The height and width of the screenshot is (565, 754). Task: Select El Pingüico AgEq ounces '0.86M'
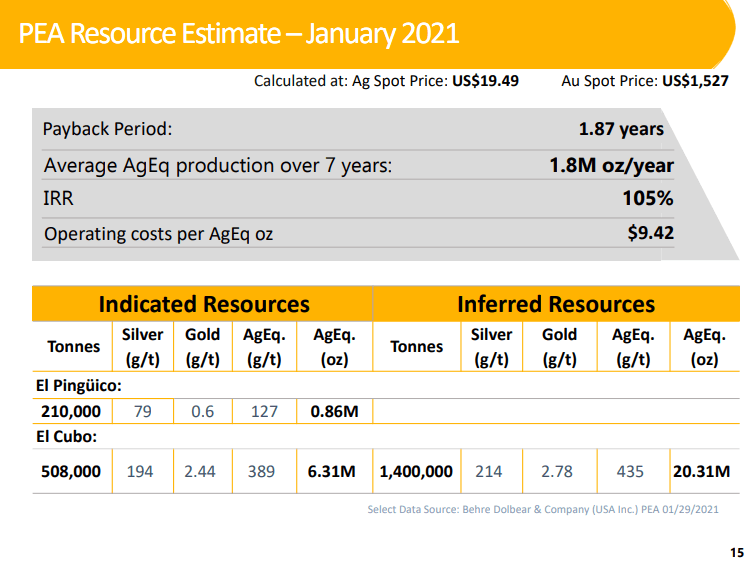coord(334,412)
